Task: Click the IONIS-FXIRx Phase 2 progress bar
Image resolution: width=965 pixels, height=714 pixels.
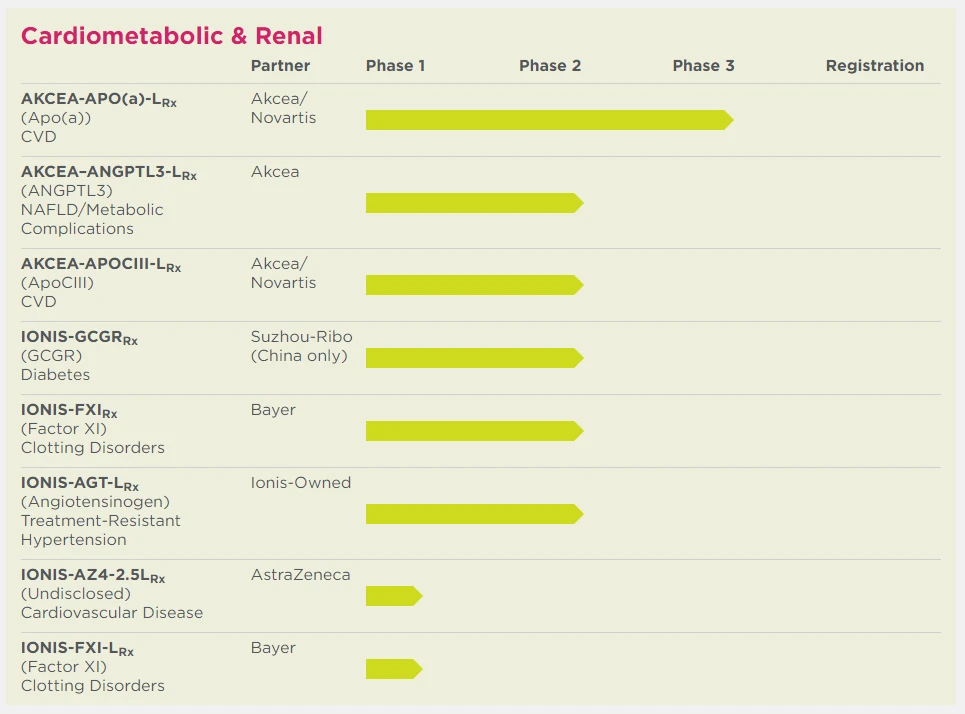Action: pos(474,431)
